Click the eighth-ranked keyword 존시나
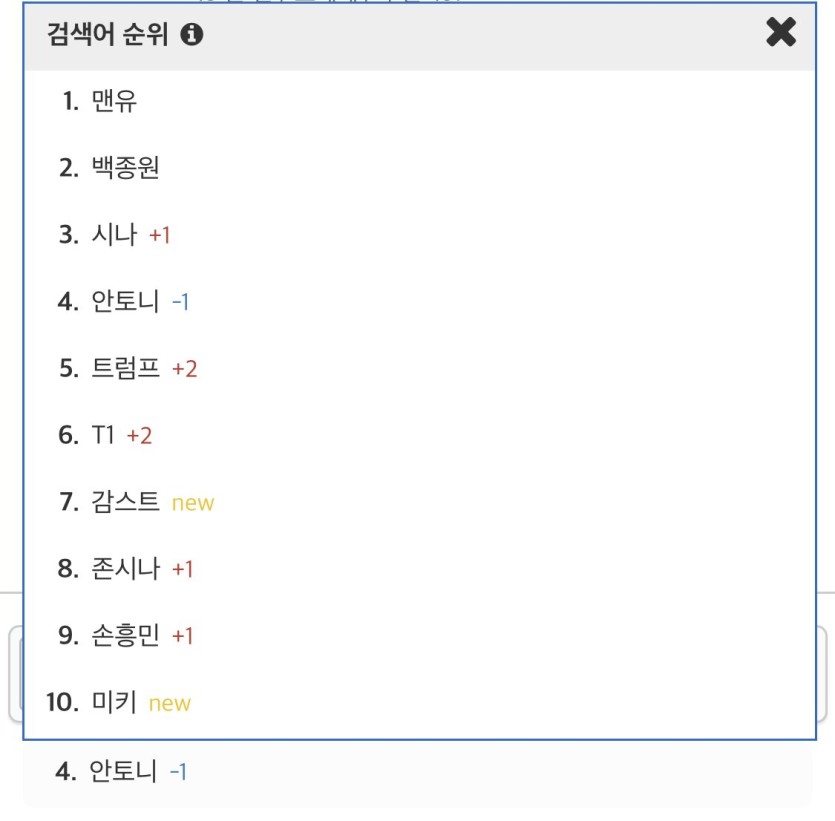The width and height of the screenshot is (835, 821). (x=125, y=569)
